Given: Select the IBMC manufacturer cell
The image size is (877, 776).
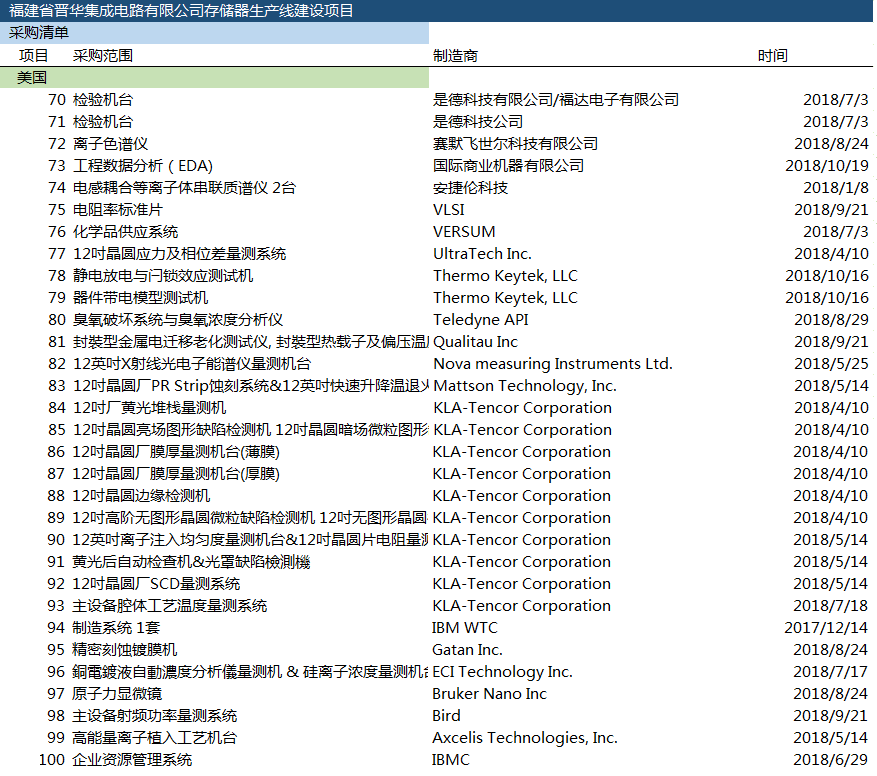Looking at the screenshot, I should point(450,760).
